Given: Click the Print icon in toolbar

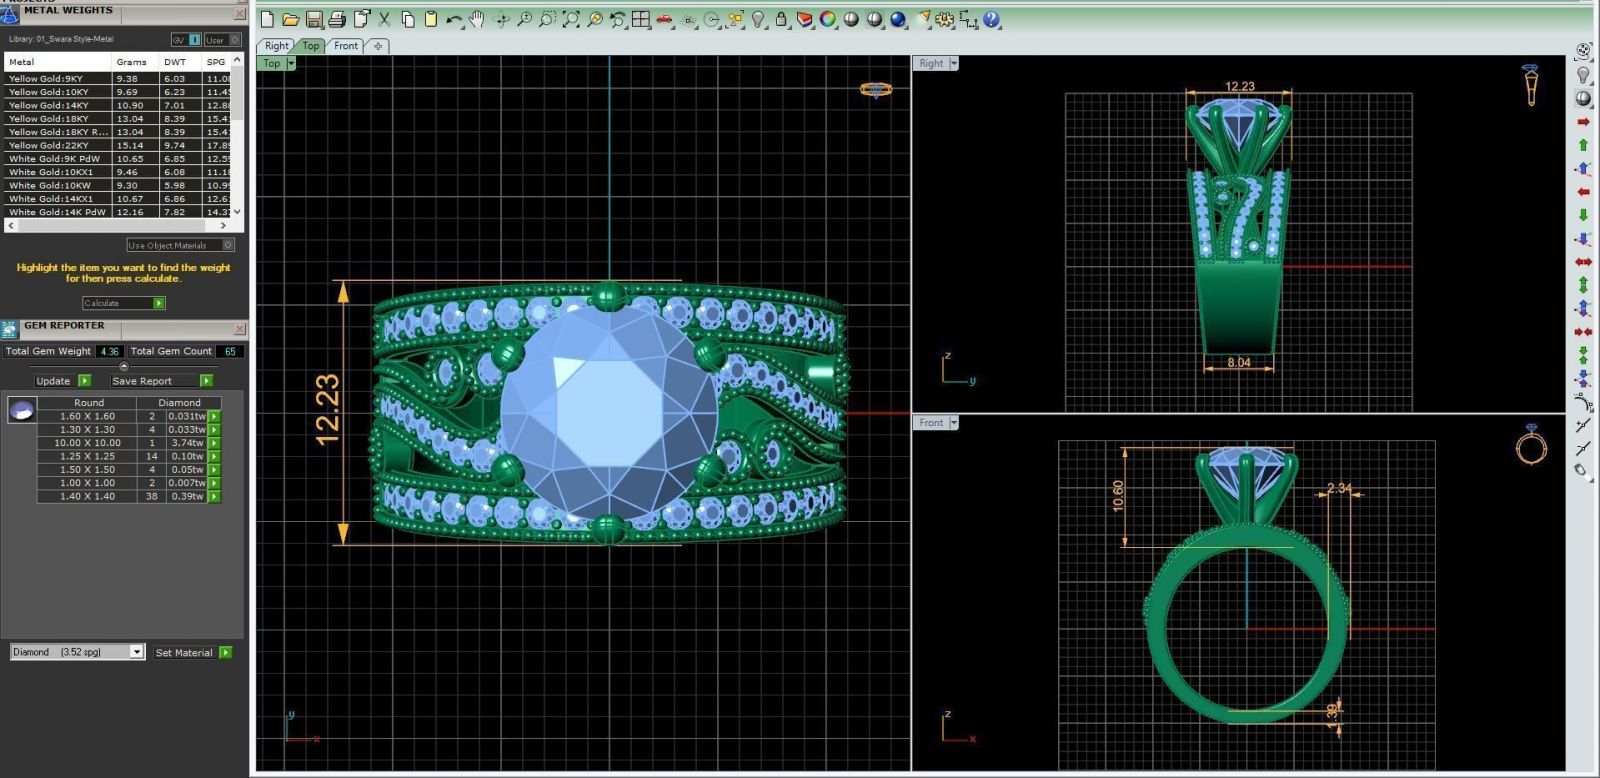Looking at the screenshot, I should 337,19.
